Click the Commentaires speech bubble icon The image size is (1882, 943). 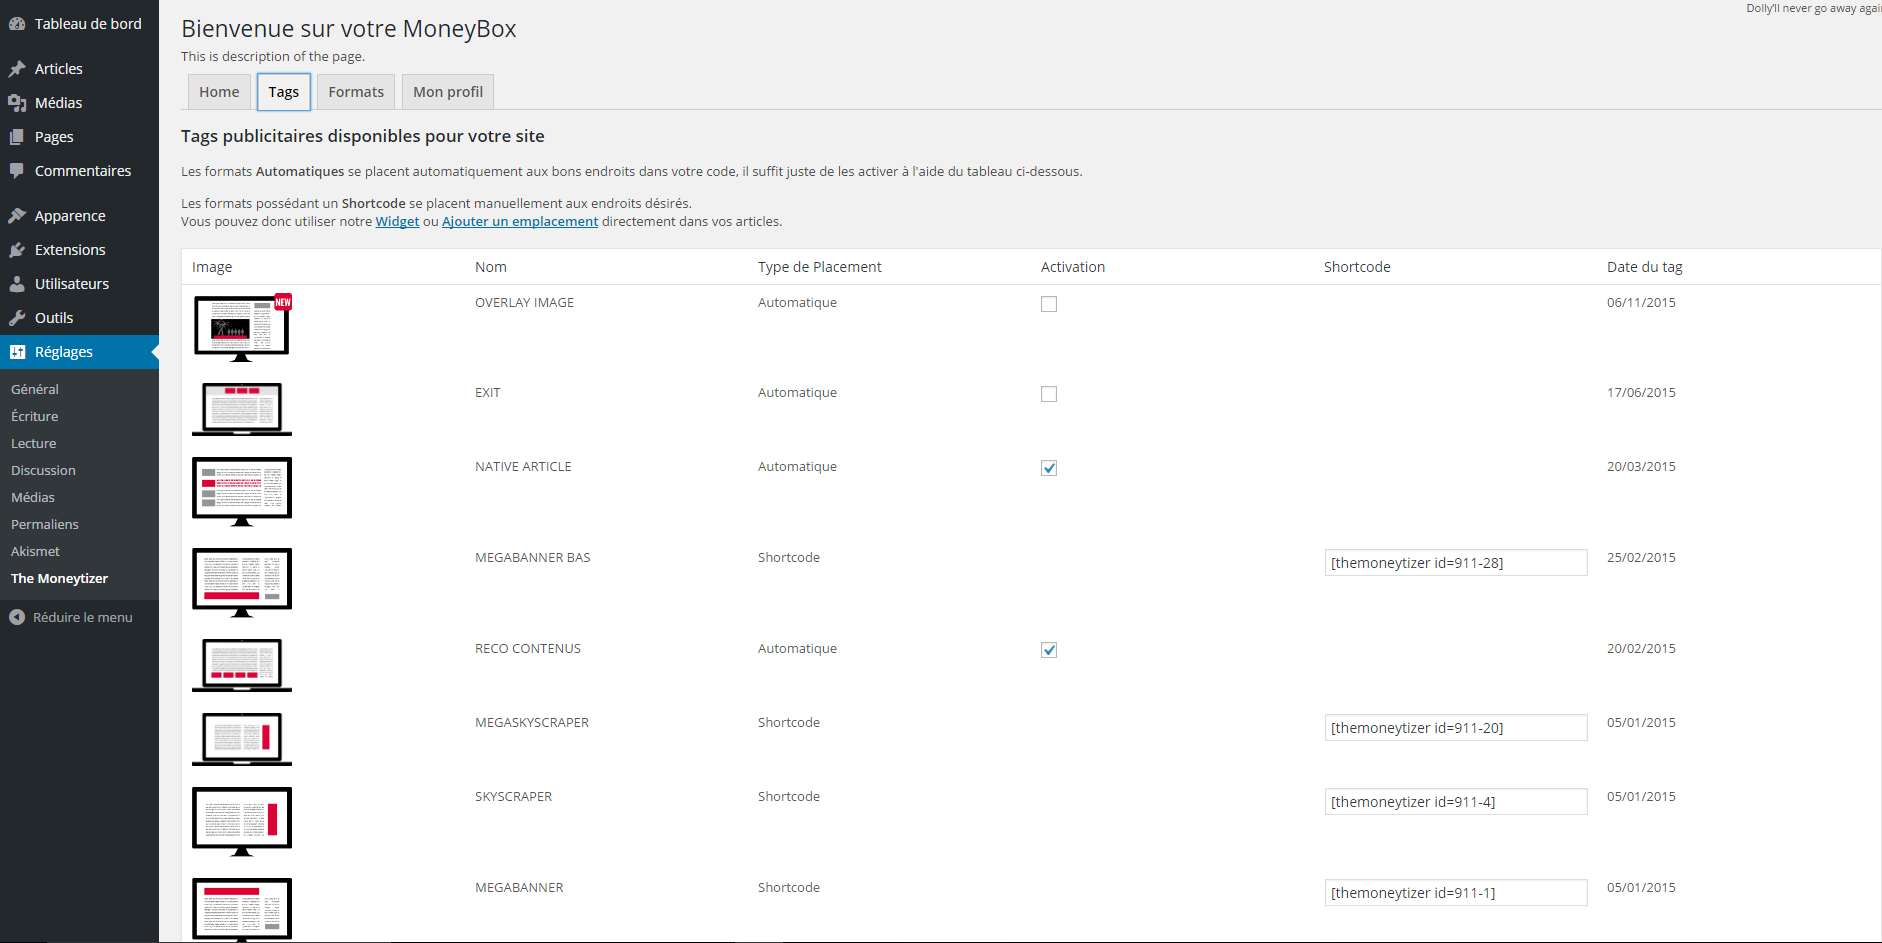coord(17,171)
